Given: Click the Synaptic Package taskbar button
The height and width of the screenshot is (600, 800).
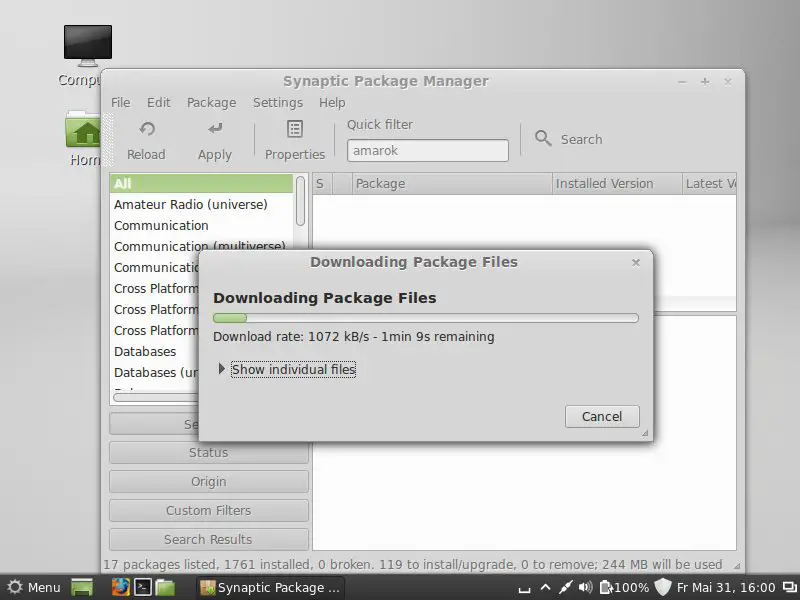Looking at the screenshot, I should coord(270,588).
